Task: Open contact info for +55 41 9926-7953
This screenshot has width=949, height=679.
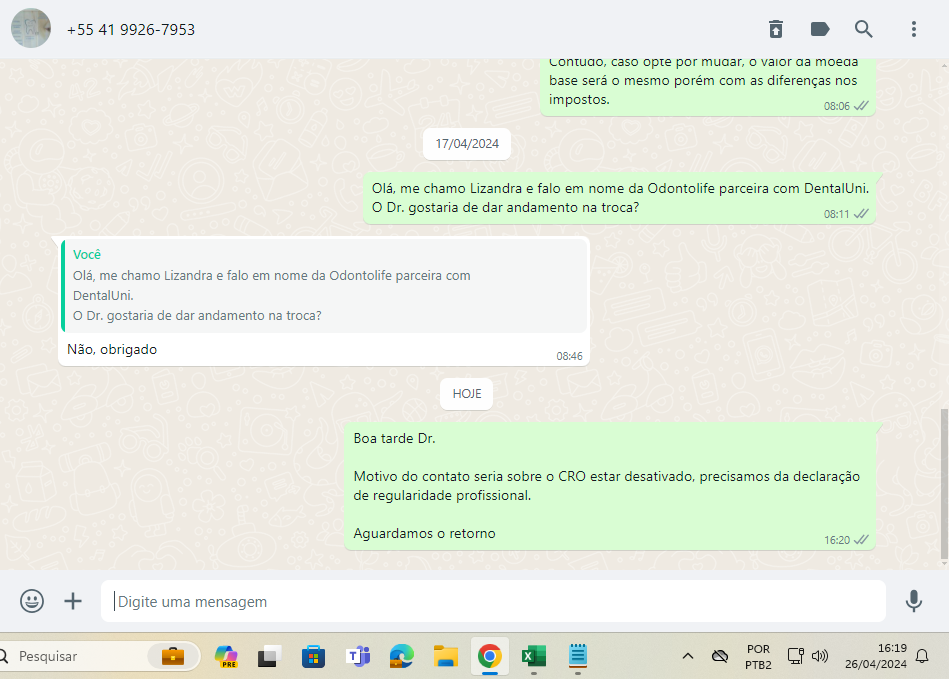Action: pyautogui.click(x=131, y=30)
